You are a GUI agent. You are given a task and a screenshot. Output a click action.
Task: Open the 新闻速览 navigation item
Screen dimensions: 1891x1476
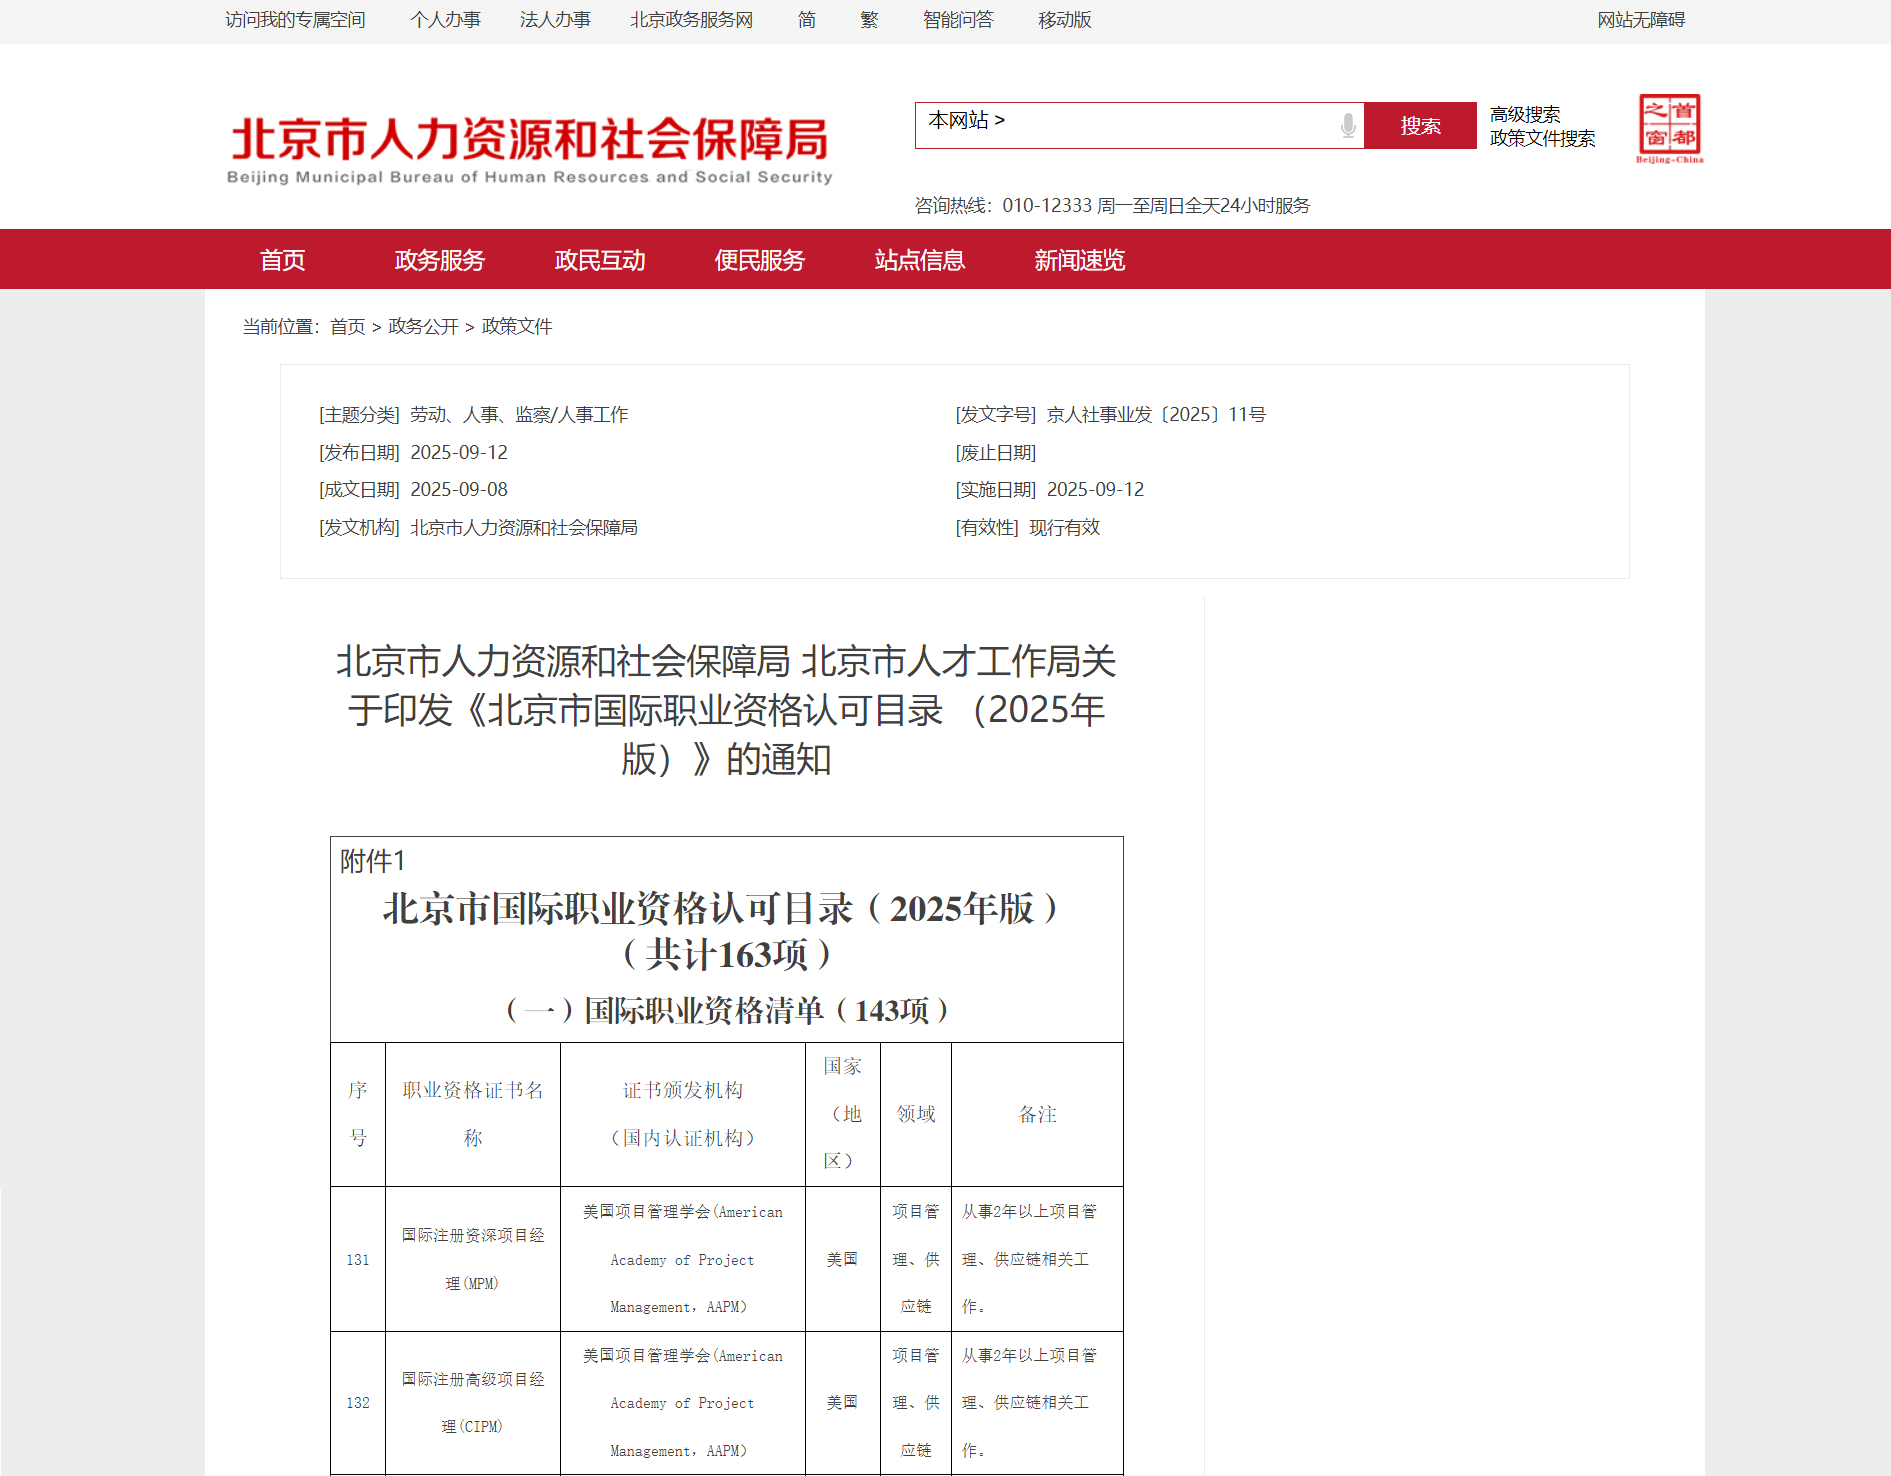(x=1079, y=260)
